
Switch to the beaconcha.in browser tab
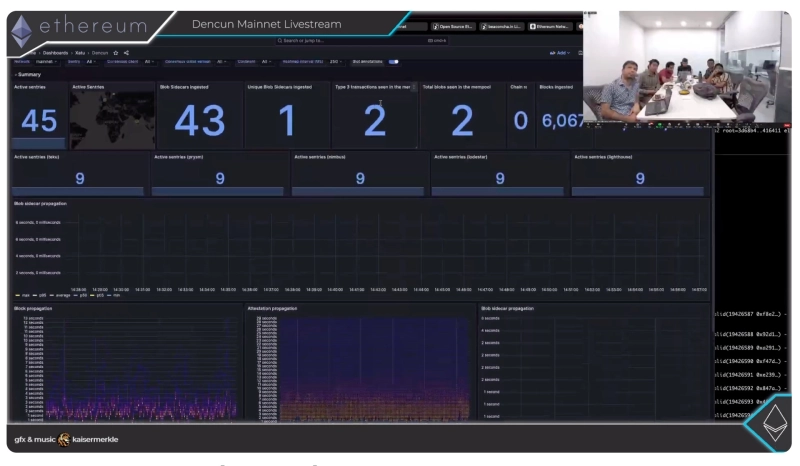[x=500, y=26]
